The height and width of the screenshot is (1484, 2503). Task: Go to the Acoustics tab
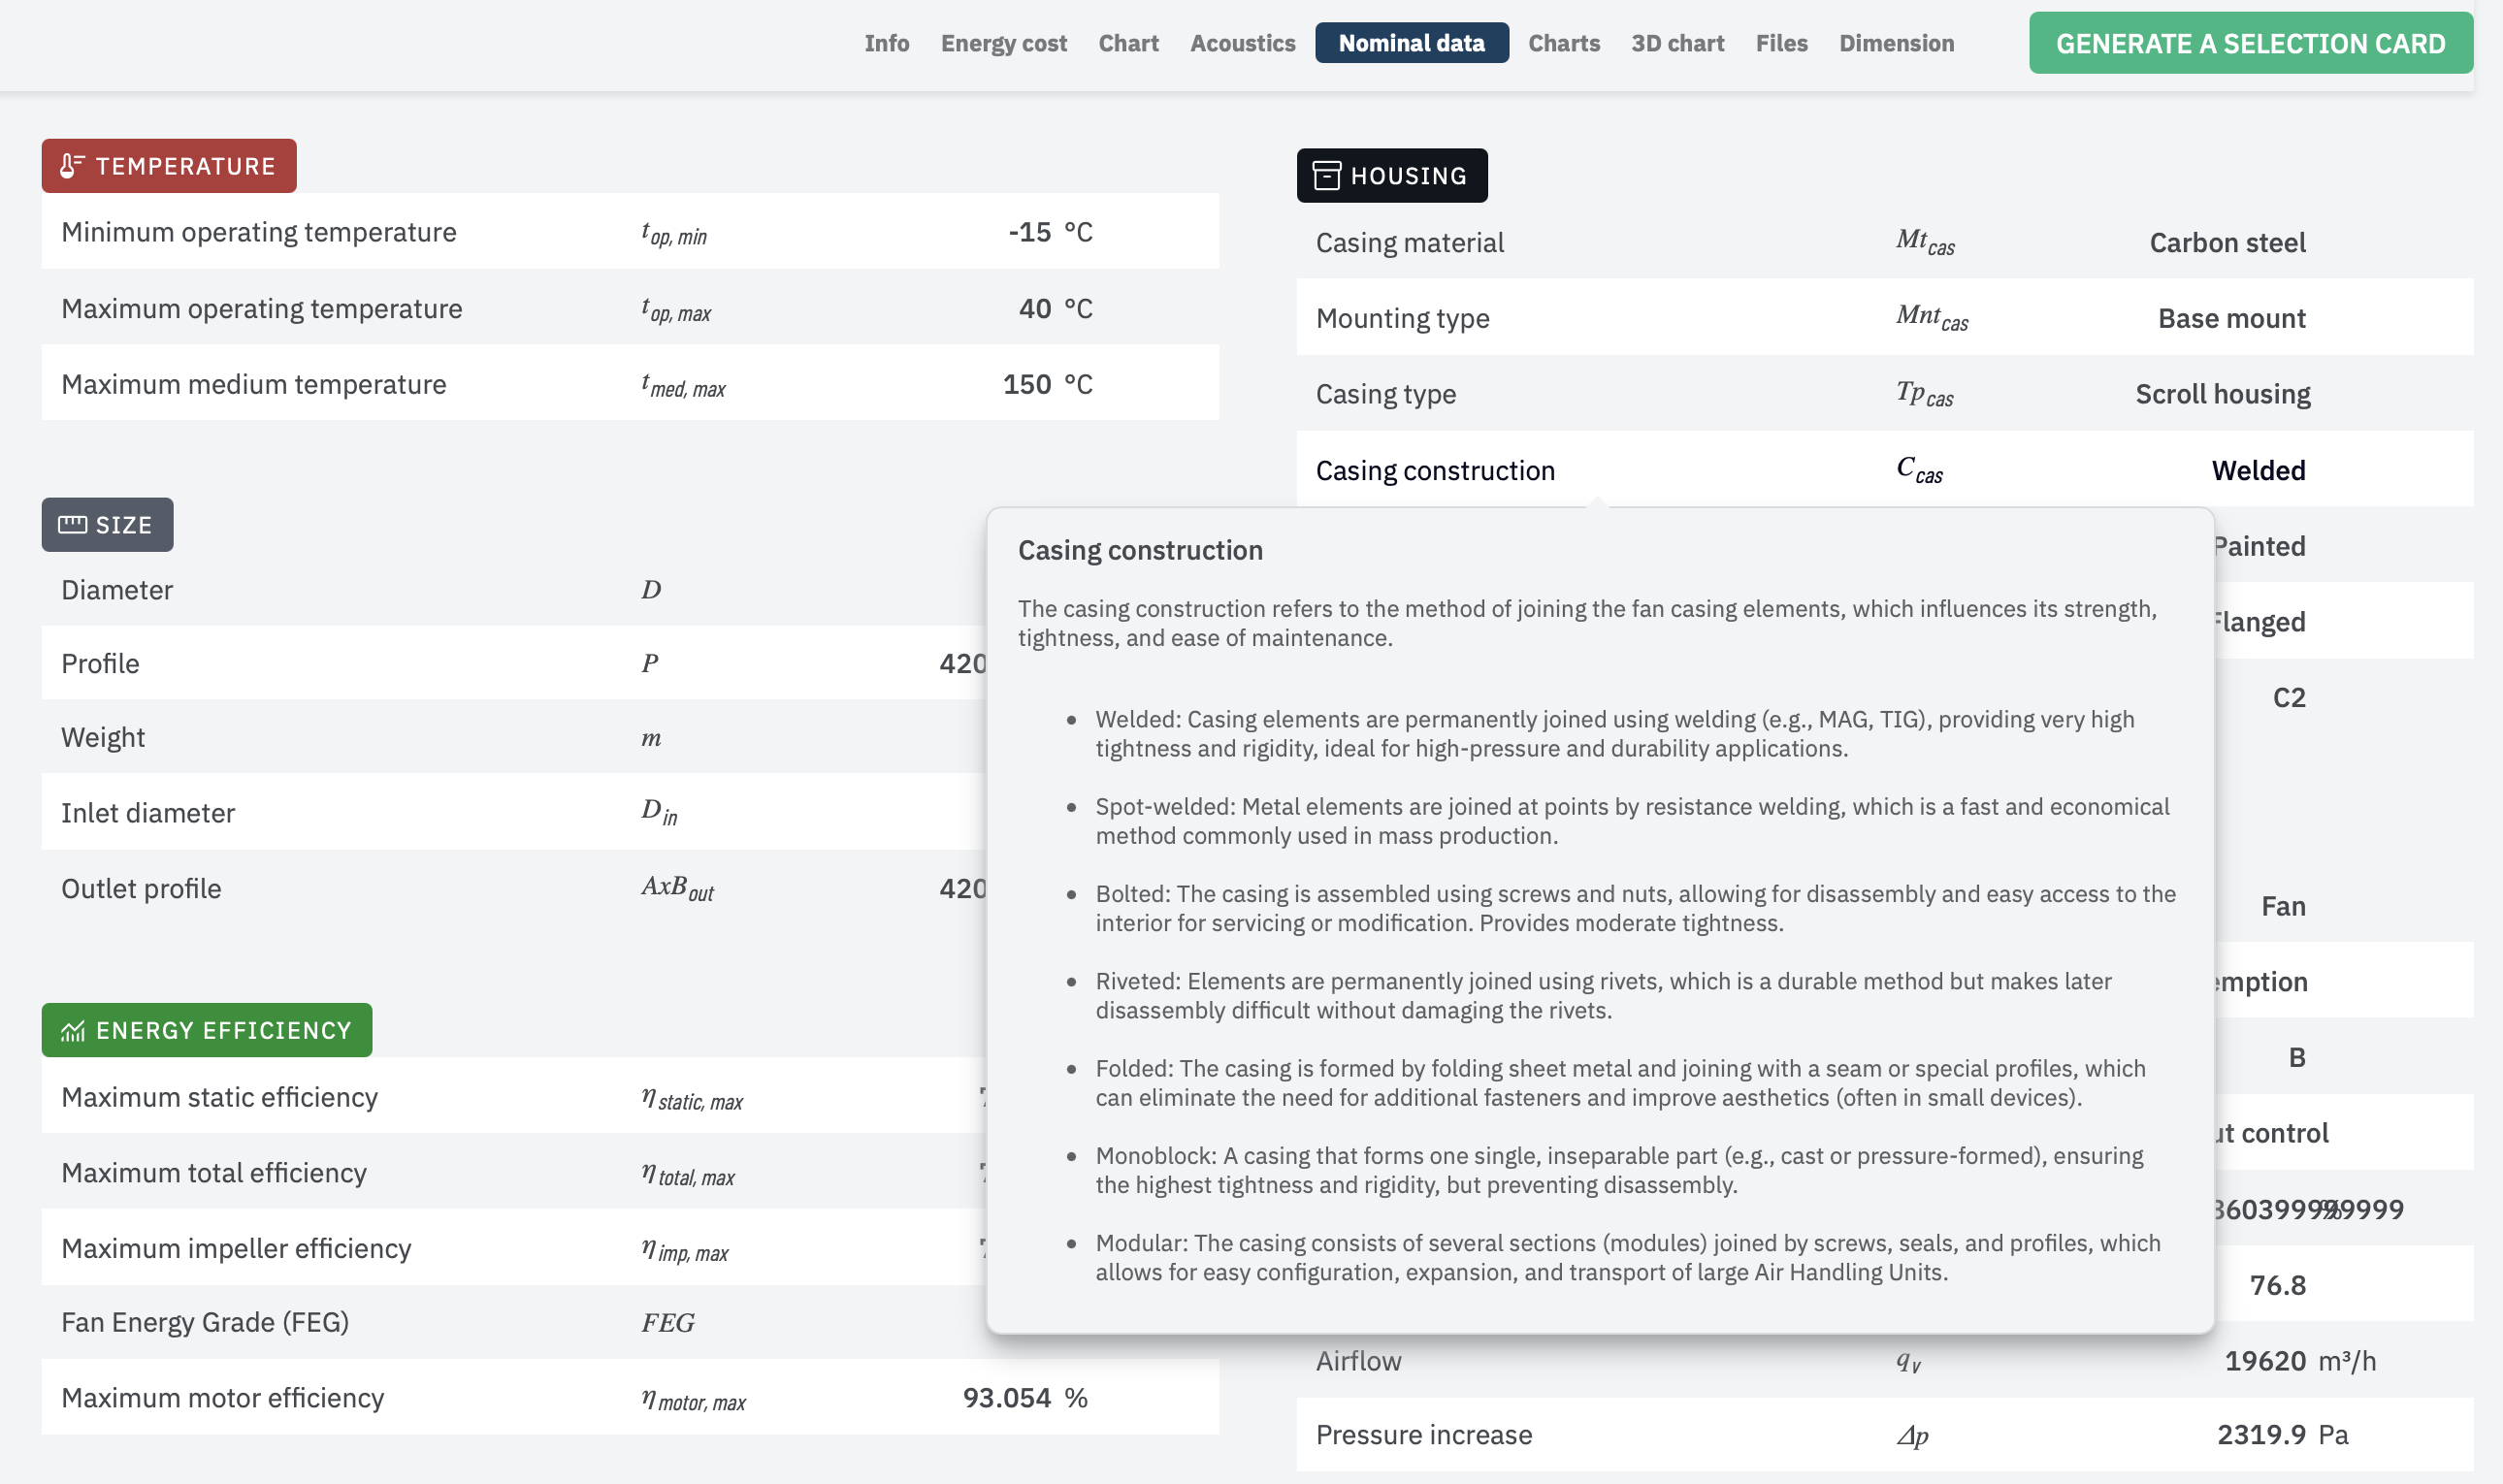pyautogui.click(x=1242, y=43)
